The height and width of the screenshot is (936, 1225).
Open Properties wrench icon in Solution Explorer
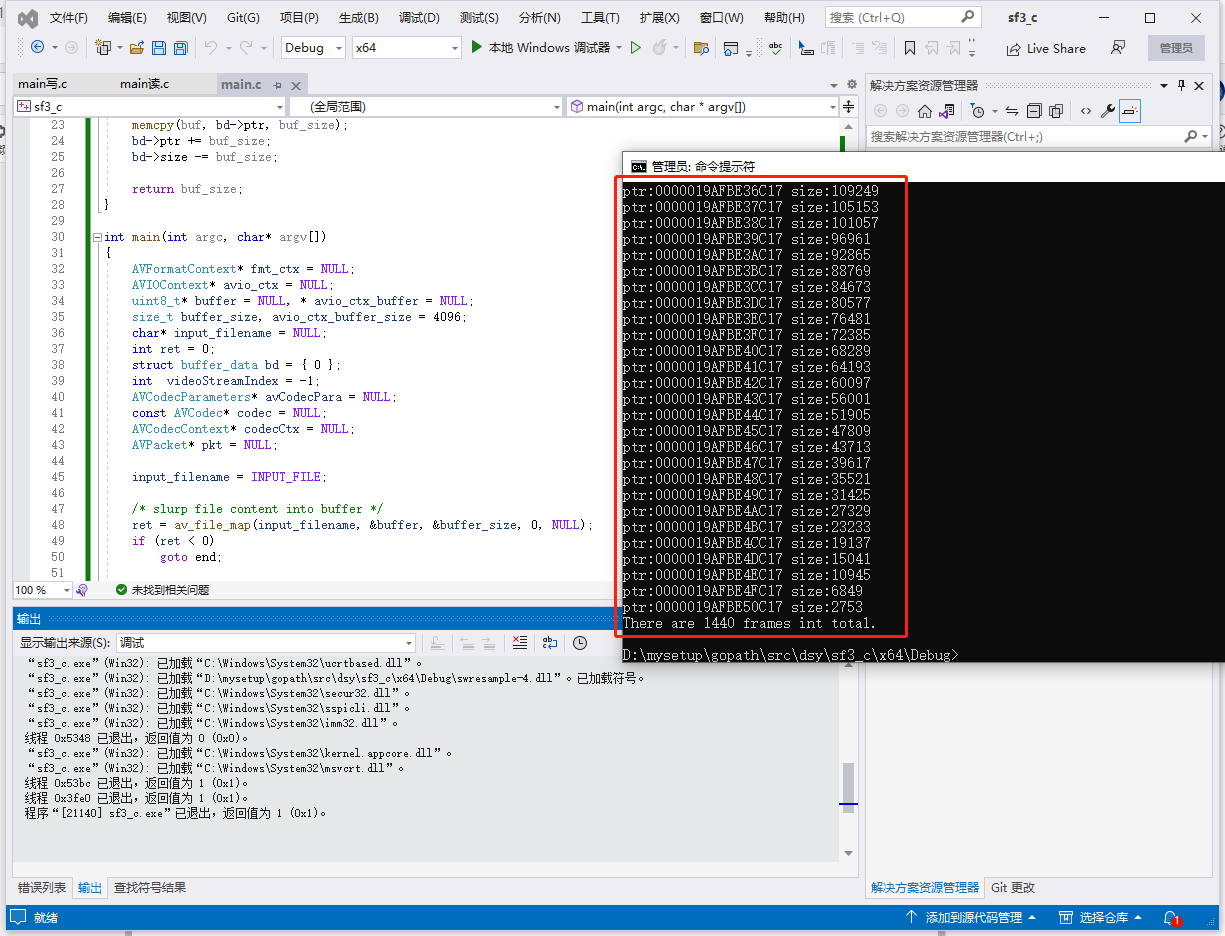[1107, 111]
